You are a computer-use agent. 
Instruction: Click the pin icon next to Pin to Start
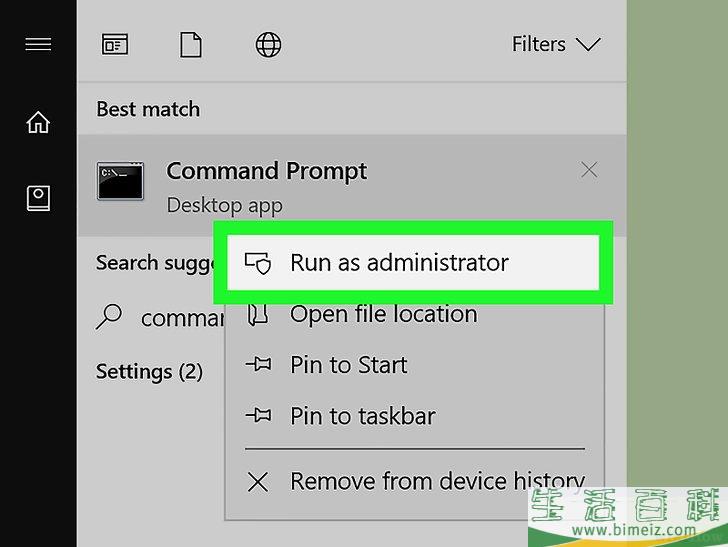tap(259, 364)
